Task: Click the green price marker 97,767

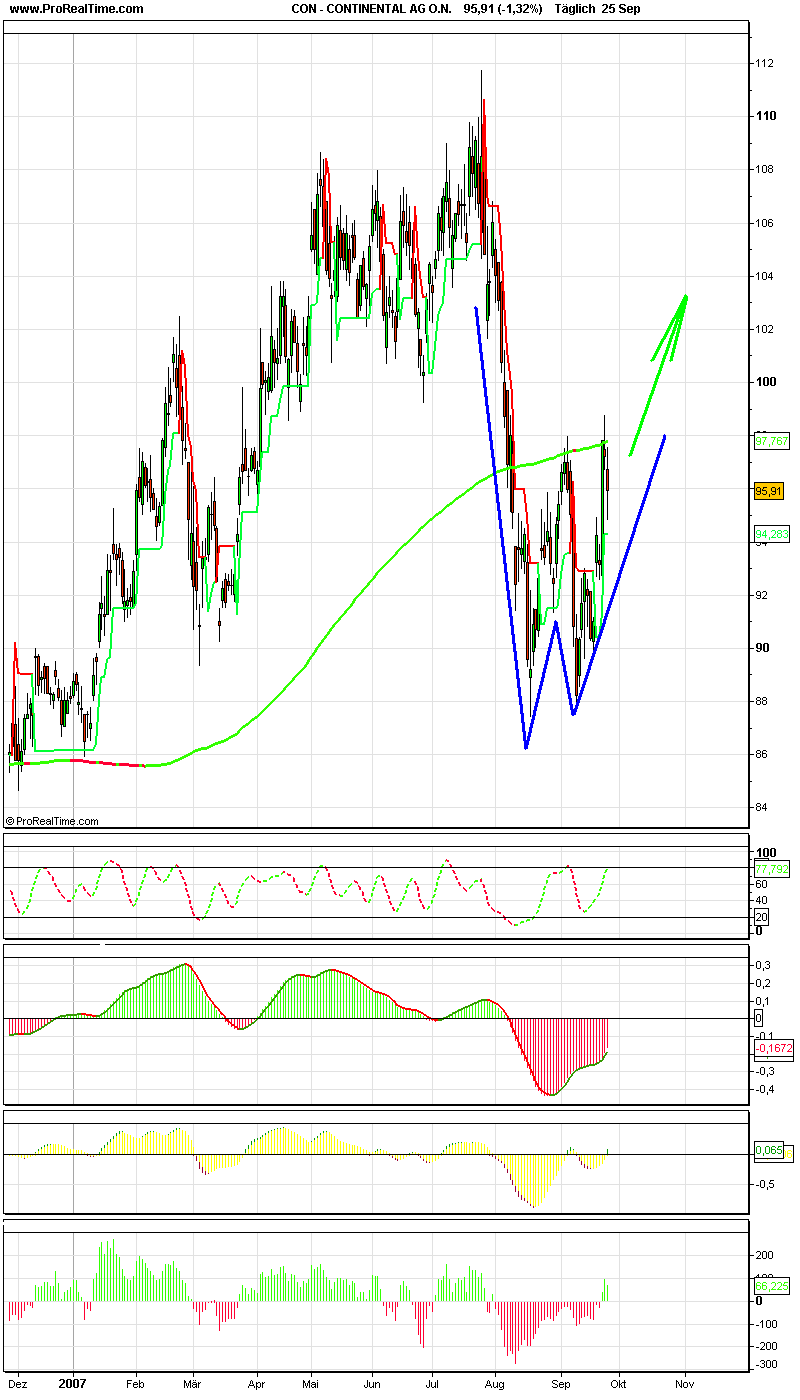Action: (771, 438)
